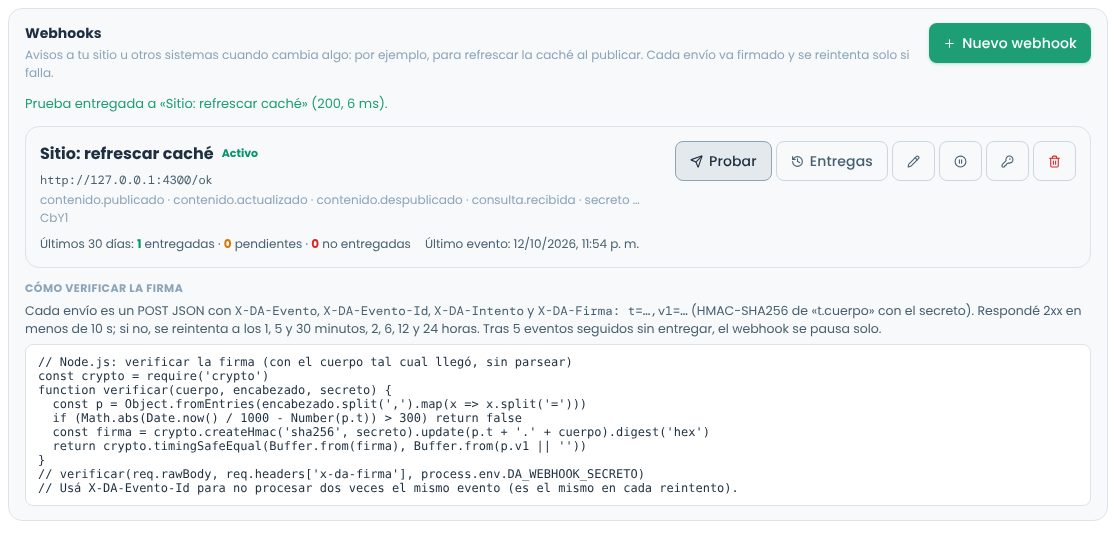This screenshot has width=1120, height=554.
Task: Click the X-DA-Evento-Id comment line in code
Action: click(x=387, y=488)
